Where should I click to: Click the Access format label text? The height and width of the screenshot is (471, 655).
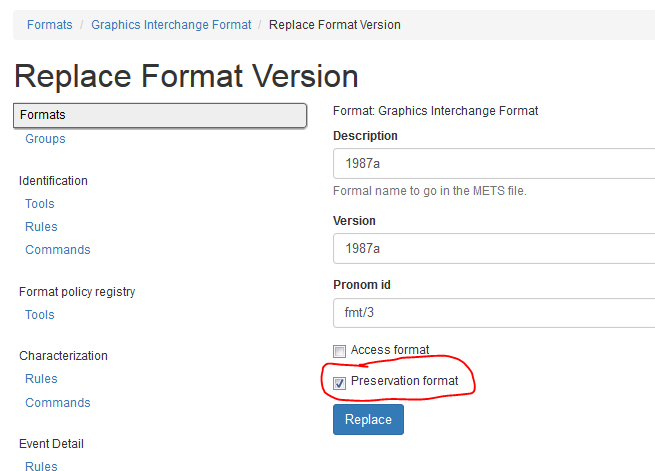[x=390, y=350]
